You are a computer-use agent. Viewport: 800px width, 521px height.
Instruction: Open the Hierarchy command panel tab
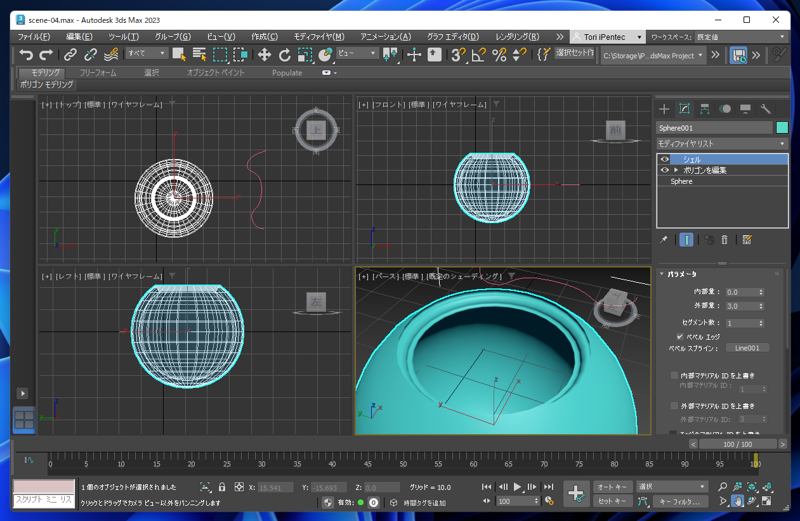tap(705, 109)
